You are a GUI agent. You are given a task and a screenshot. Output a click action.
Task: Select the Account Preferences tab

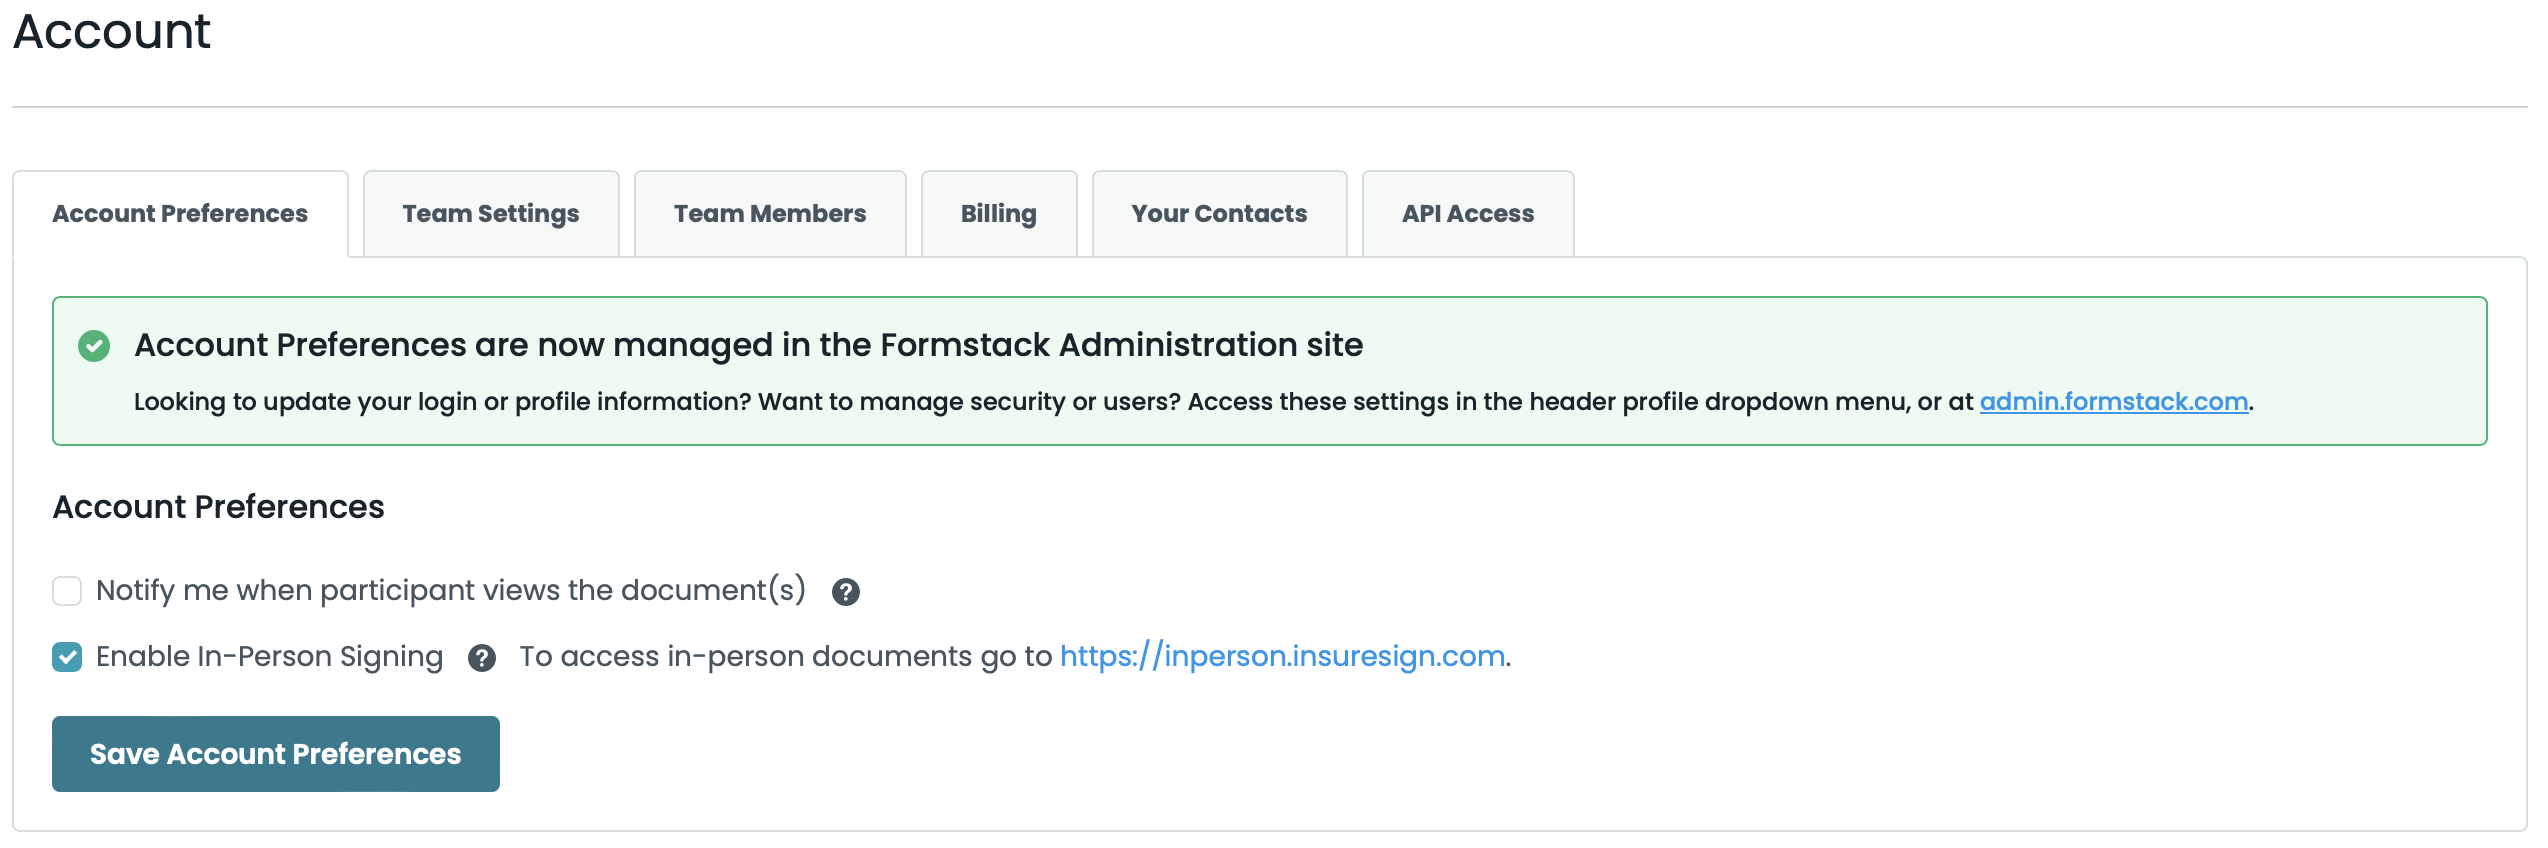[180, 214]
